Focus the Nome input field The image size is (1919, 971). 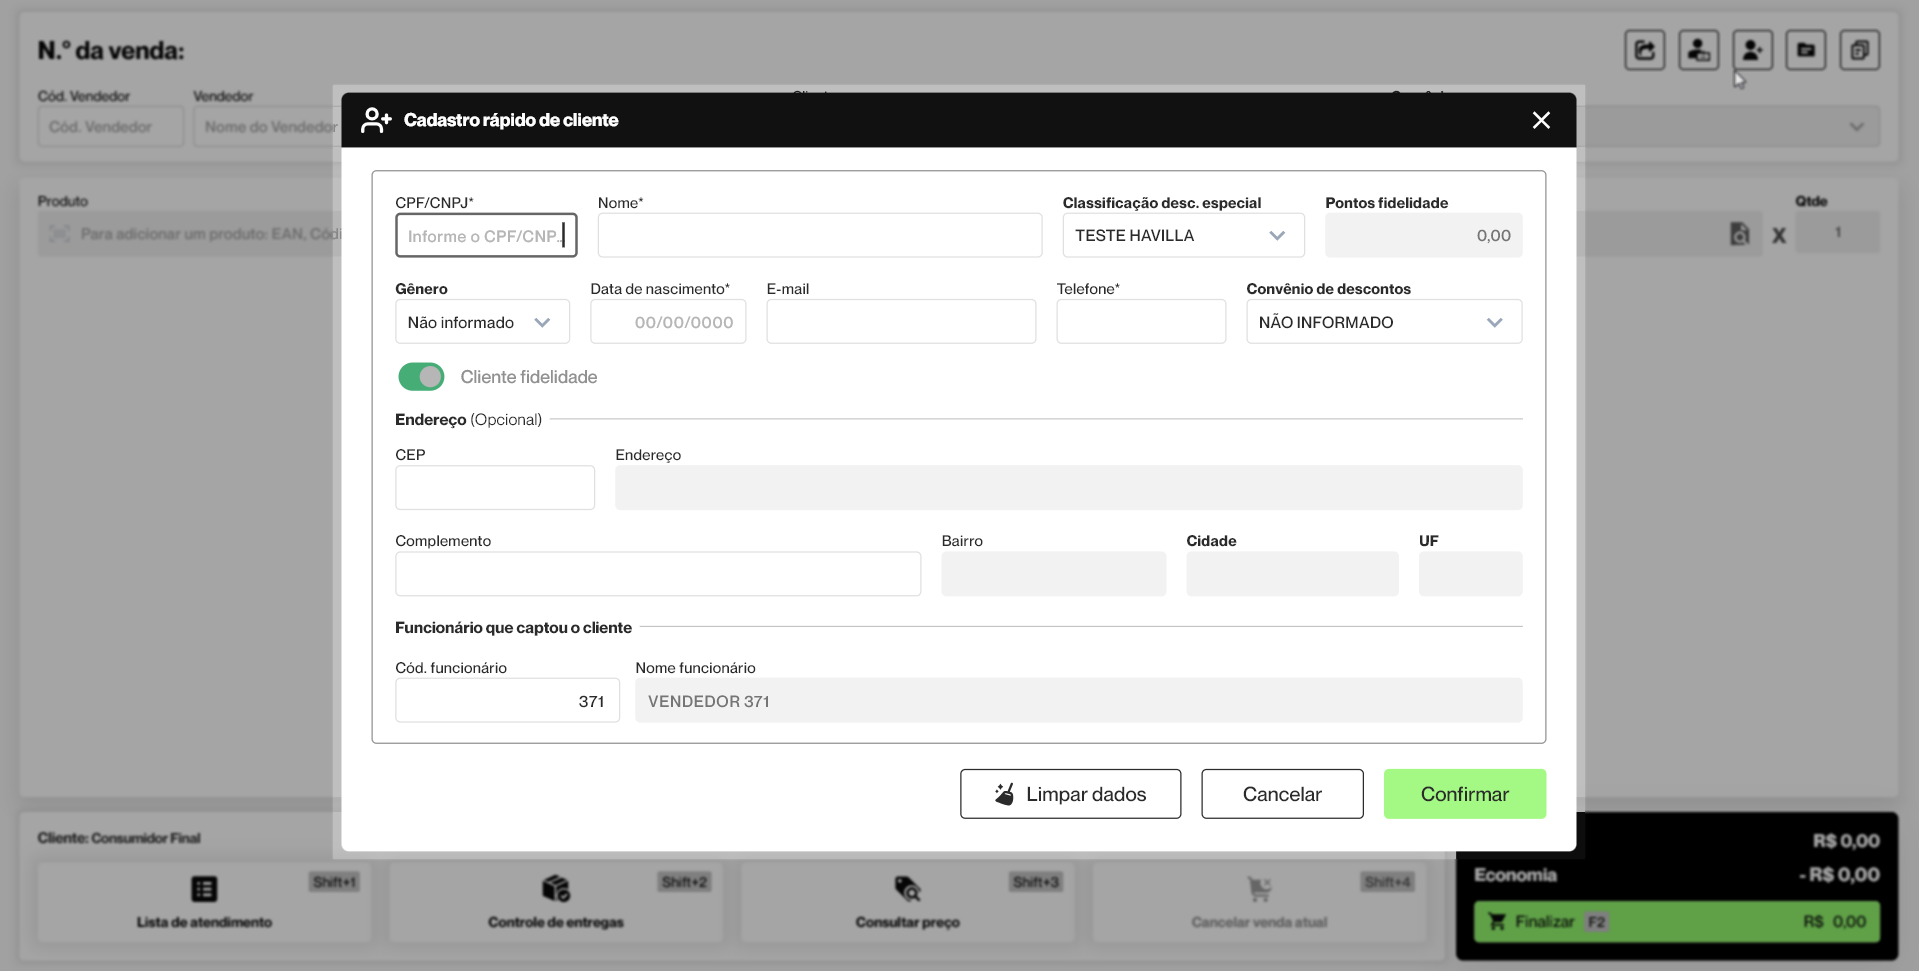pos(819,236)
